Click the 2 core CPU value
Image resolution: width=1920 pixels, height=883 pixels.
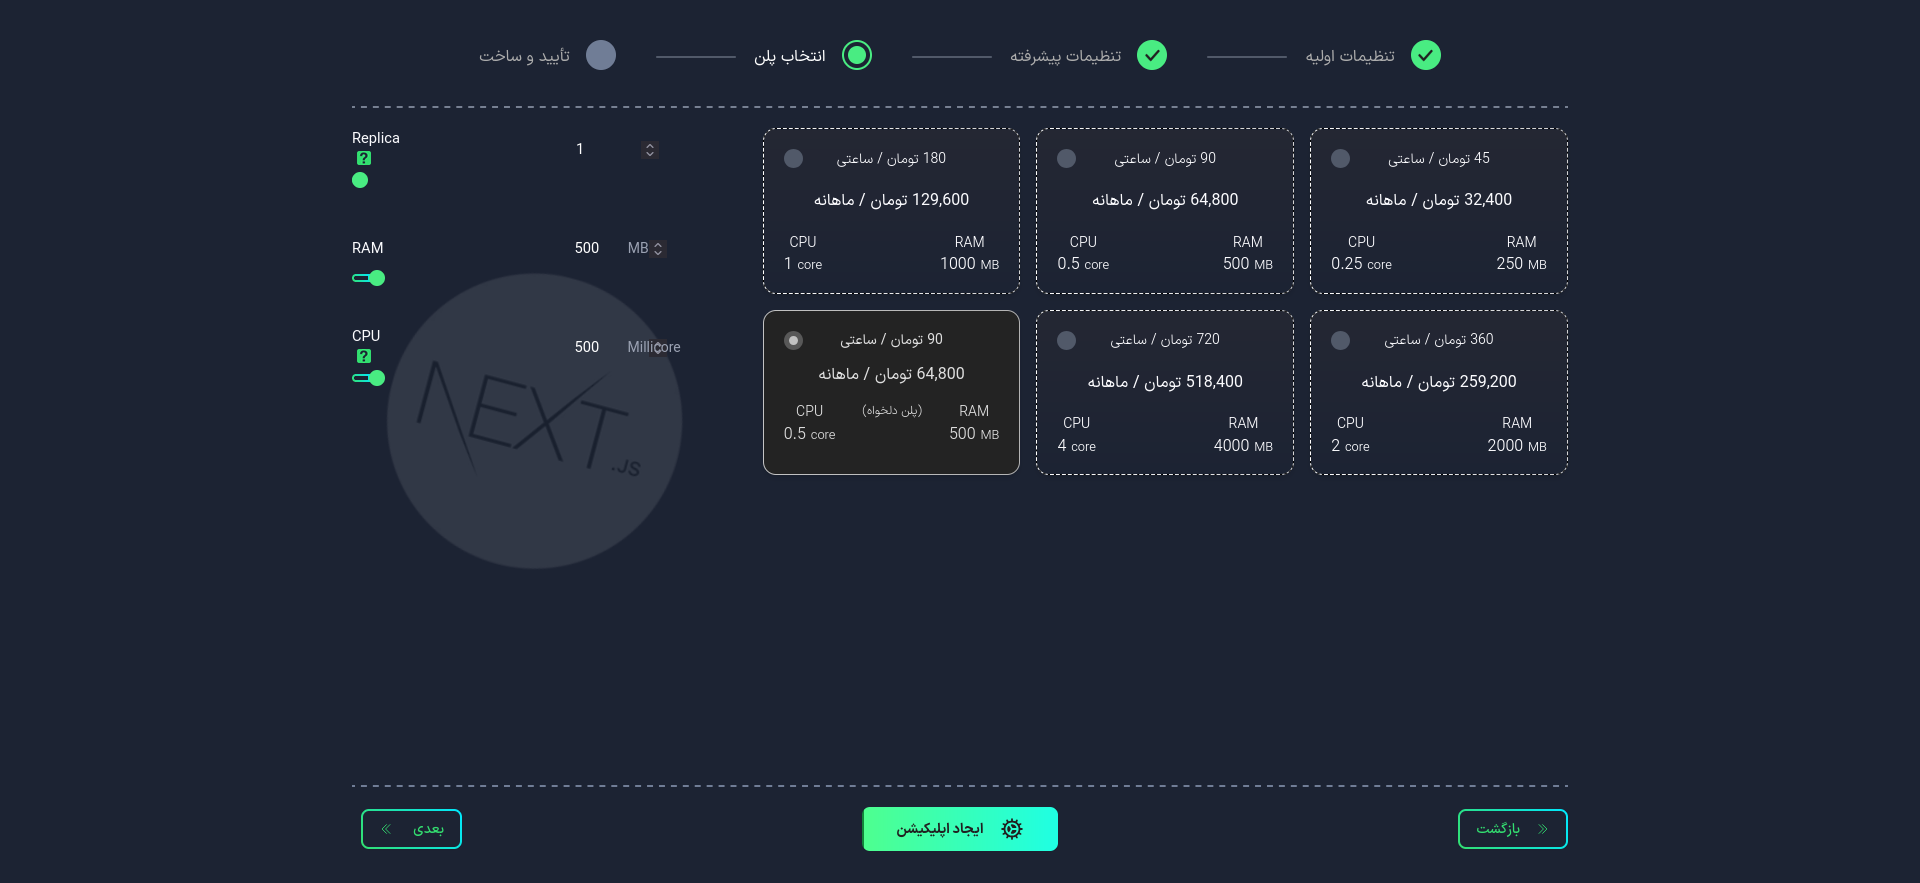tap(1350, 446)
